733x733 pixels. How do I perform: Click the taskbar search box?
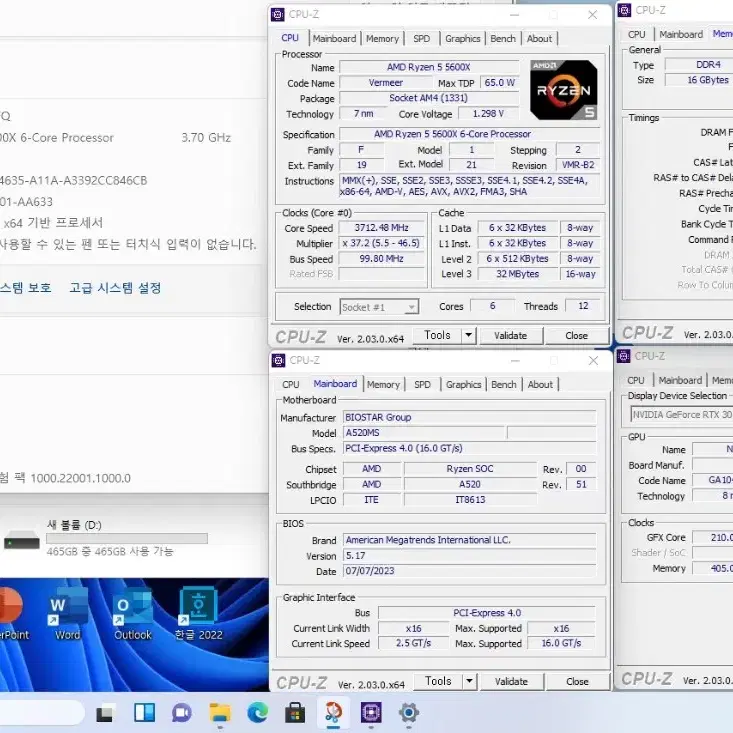tap(40, 713)
